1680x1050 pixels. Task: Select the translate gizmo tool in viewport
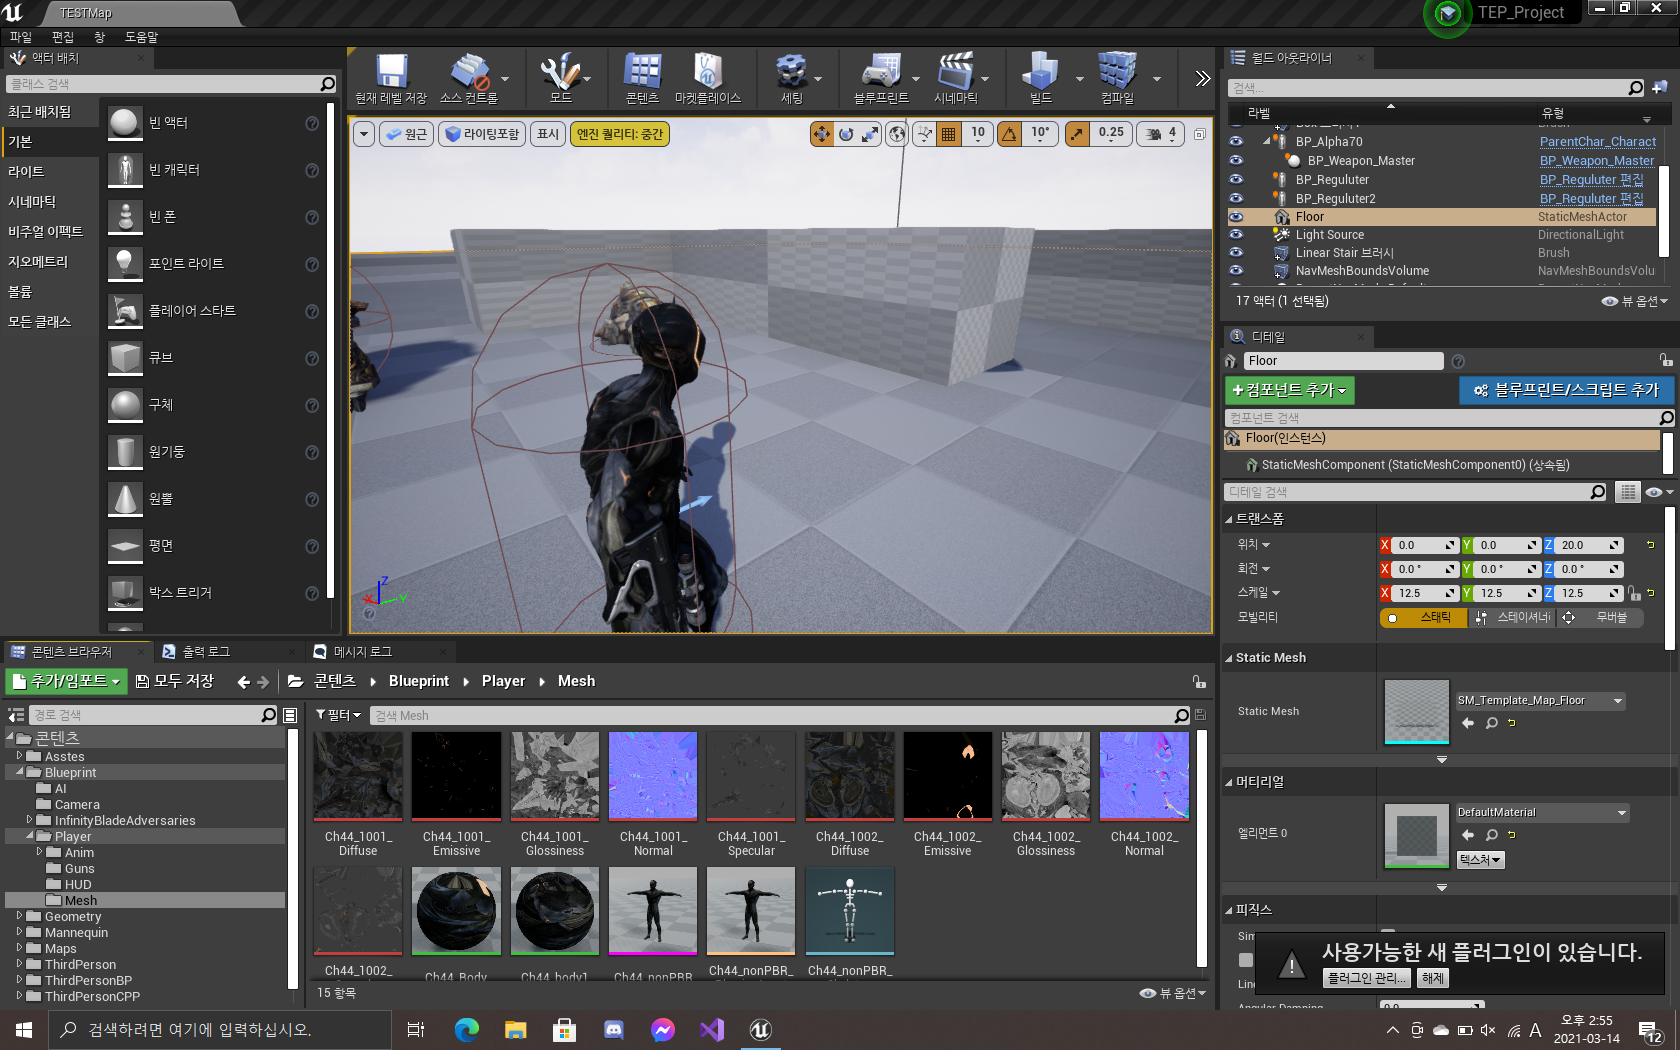(821, 134)
